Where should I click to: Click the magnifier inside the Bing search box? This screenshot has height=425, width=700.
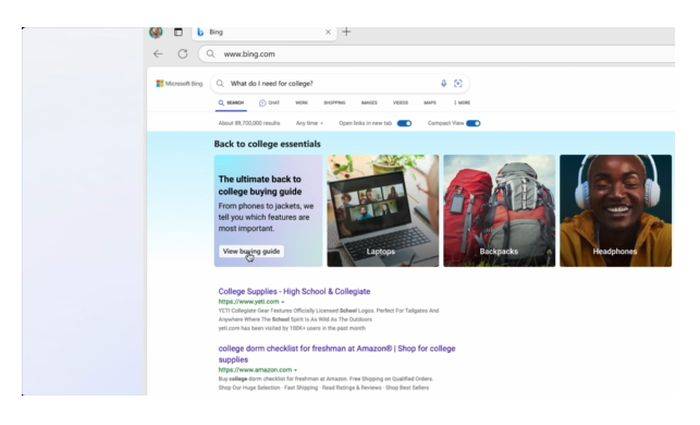pyautogui.click(x=220, y=83)
